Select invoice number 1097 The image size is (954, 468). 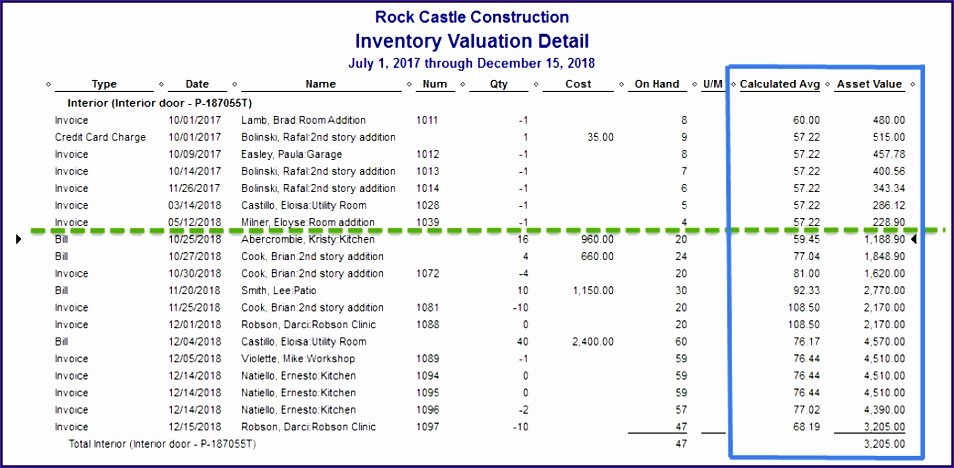[427, 427]
